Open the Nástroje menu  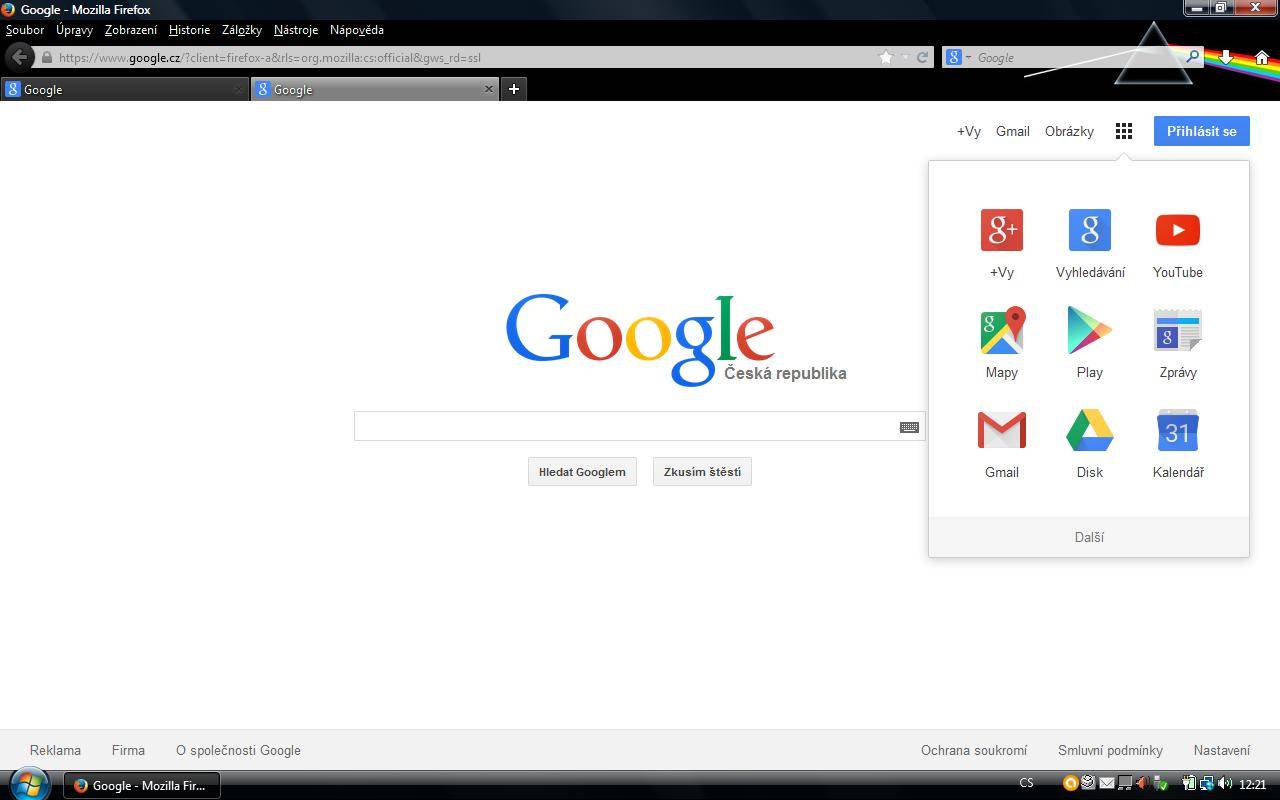[x=296, y=30]
